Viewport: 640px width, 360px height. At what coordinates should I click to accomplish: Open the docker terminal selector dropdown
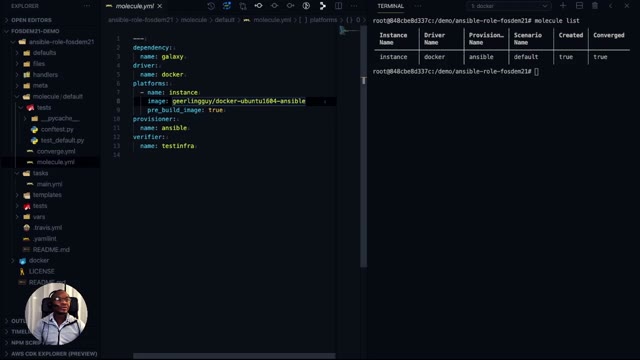(x=508, y=6)
